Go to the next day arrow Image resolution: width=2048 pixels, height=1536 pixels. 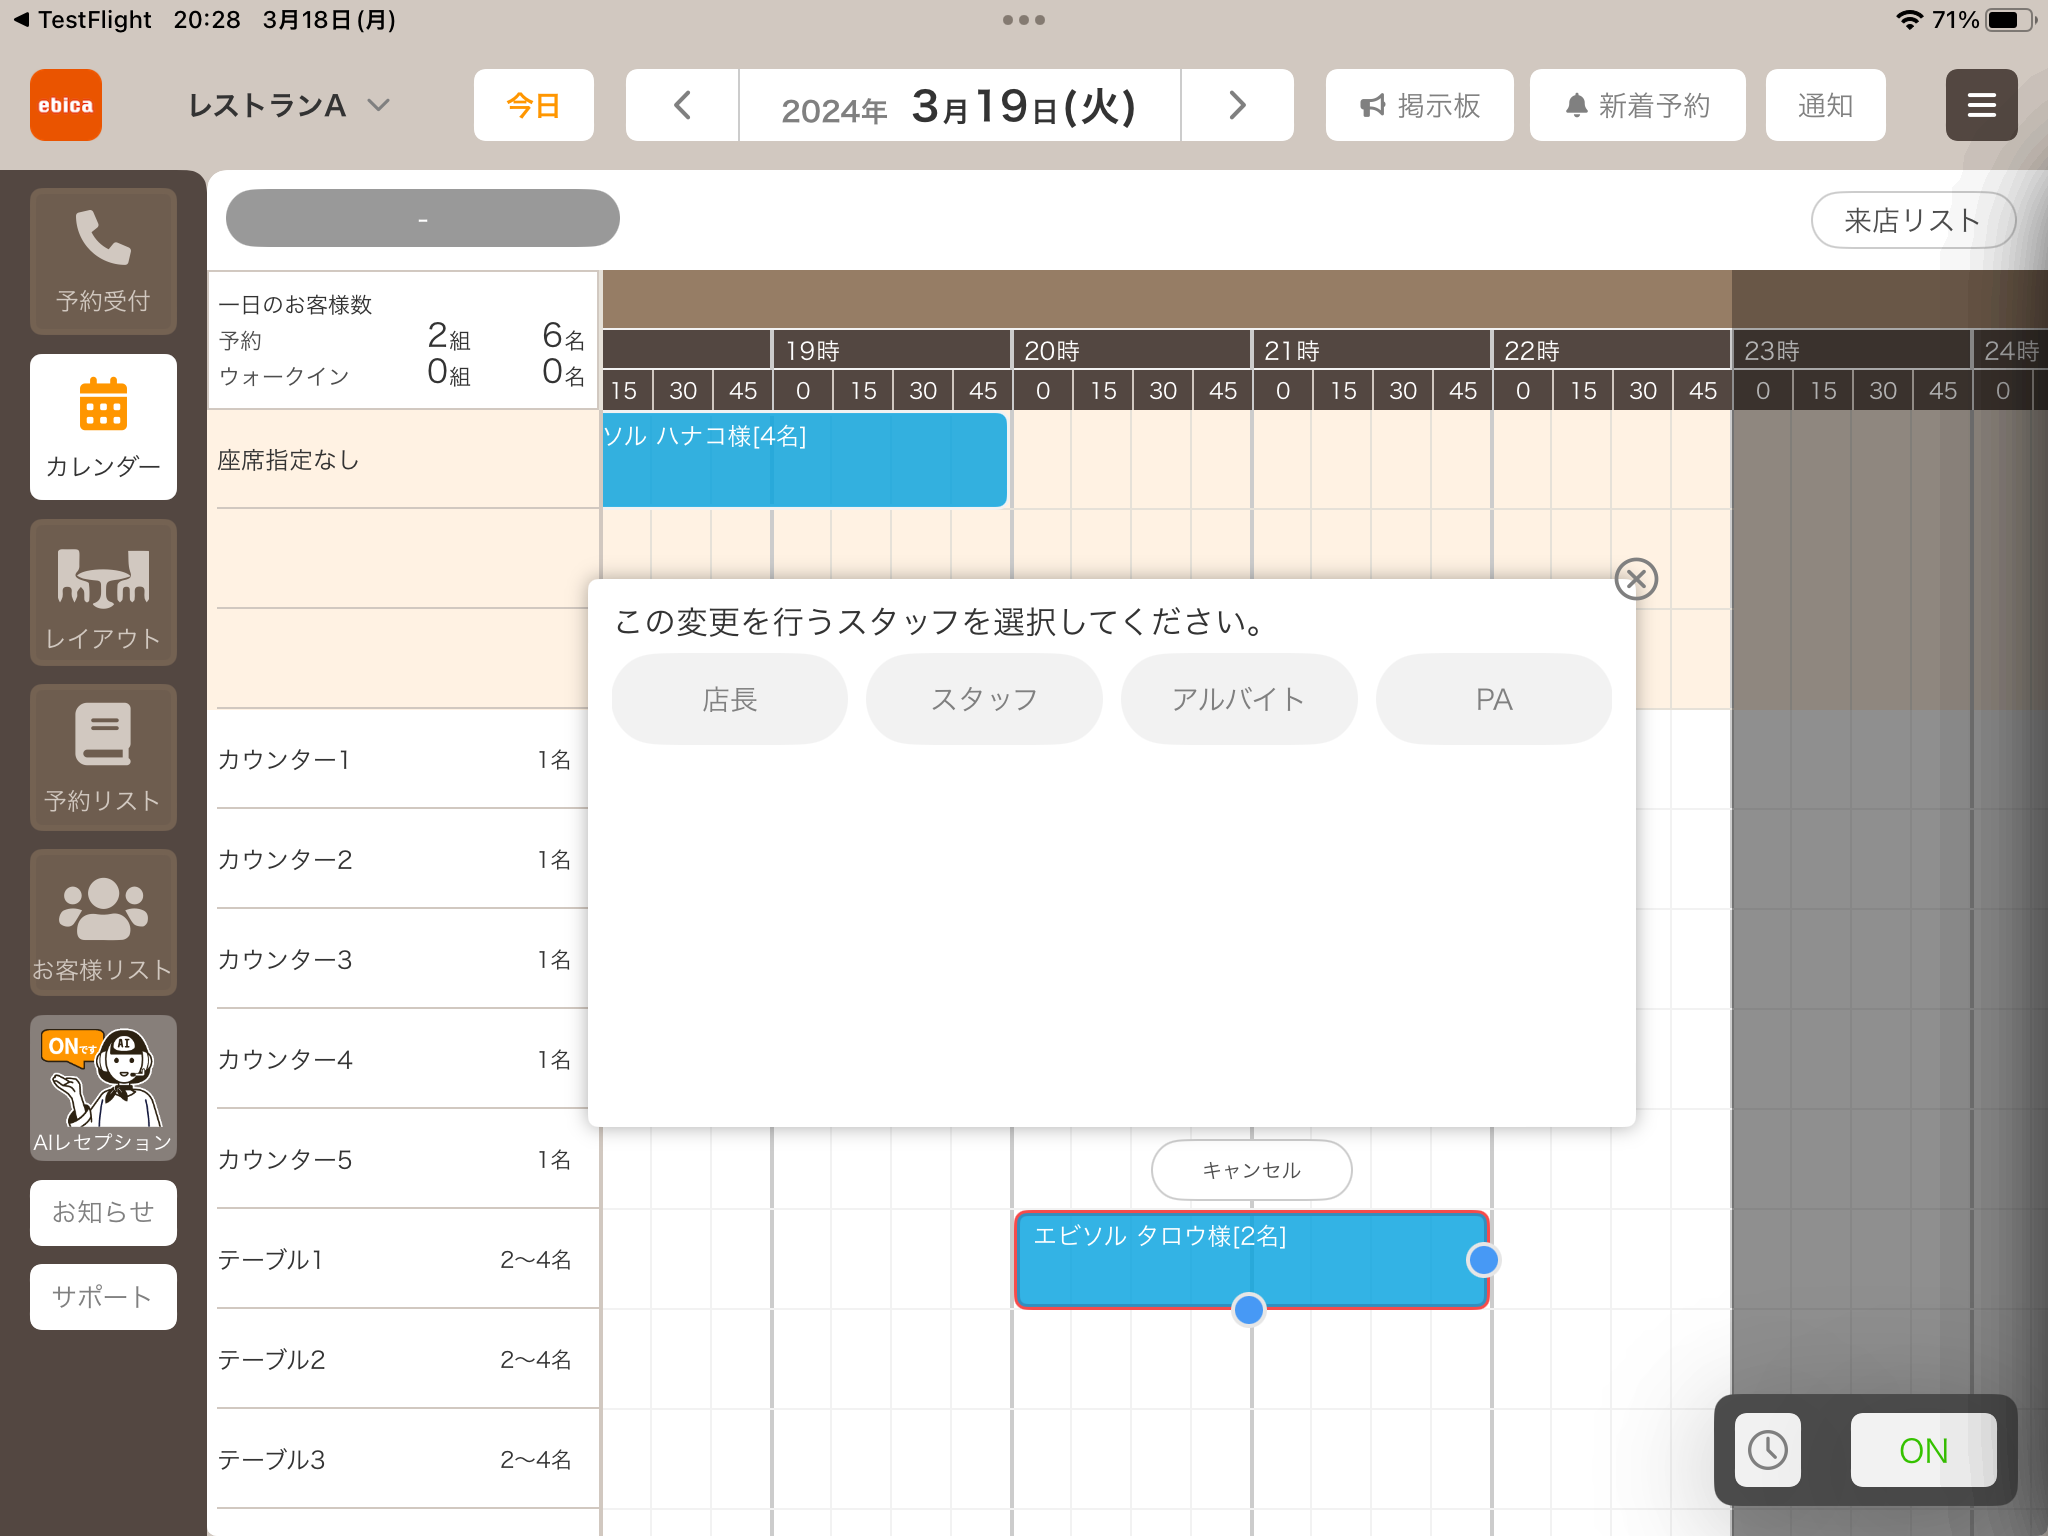tap(1237, 105)
